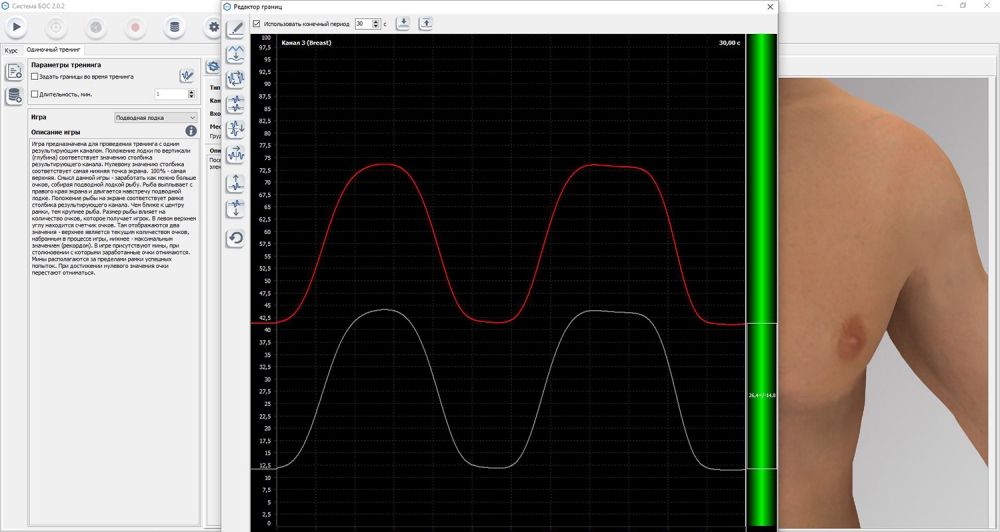Switch to the 'Курс' tab

tap(11, 50)
